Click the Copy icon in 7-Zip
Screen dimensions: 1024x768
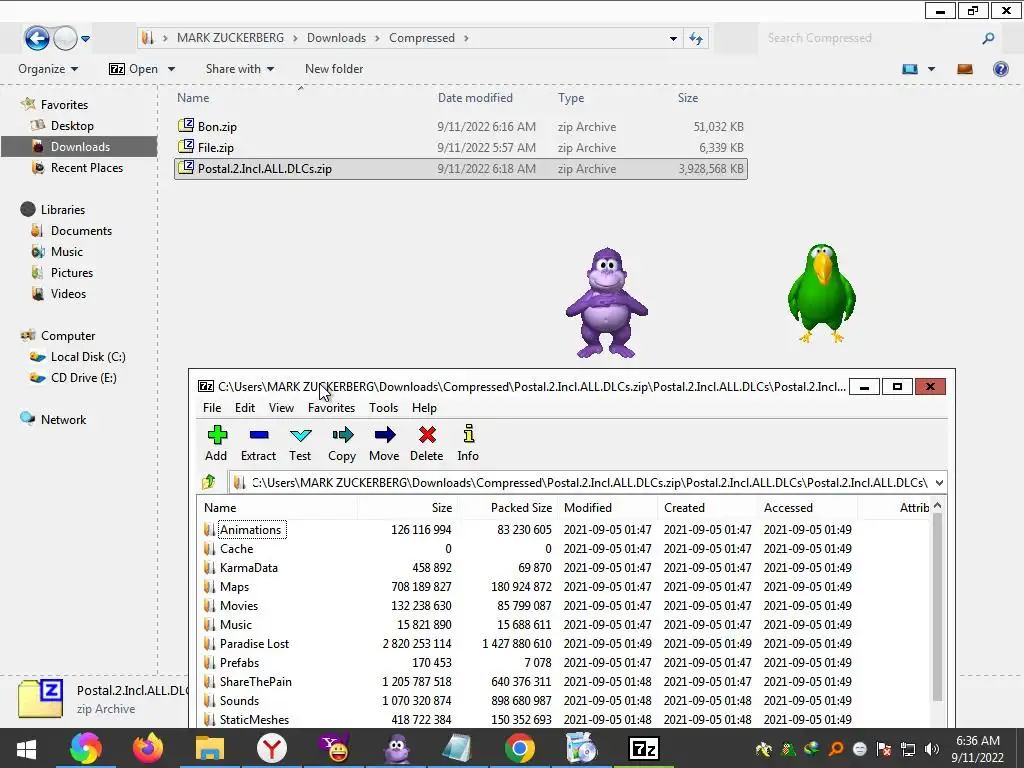[342, 435]
